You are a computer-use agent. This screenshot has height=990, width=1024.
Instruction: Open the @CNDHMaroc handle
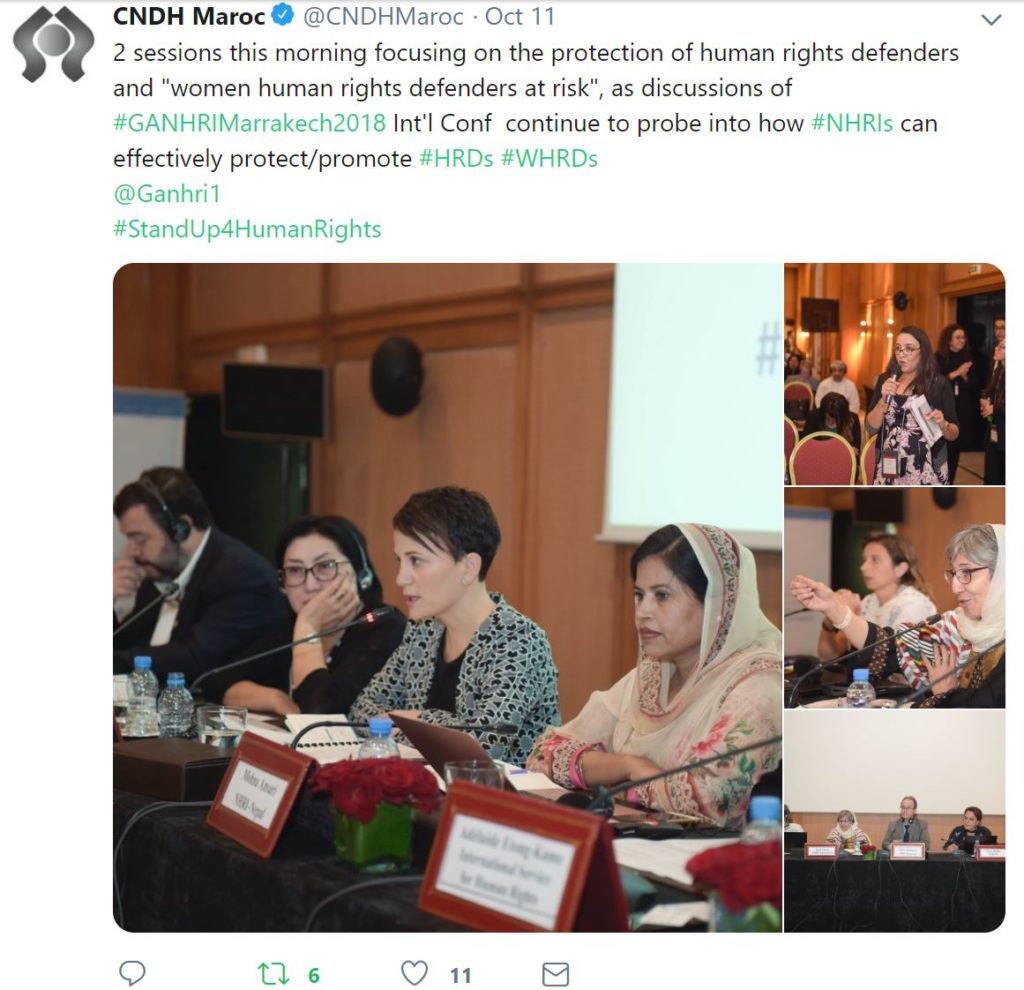pos(384,16)
